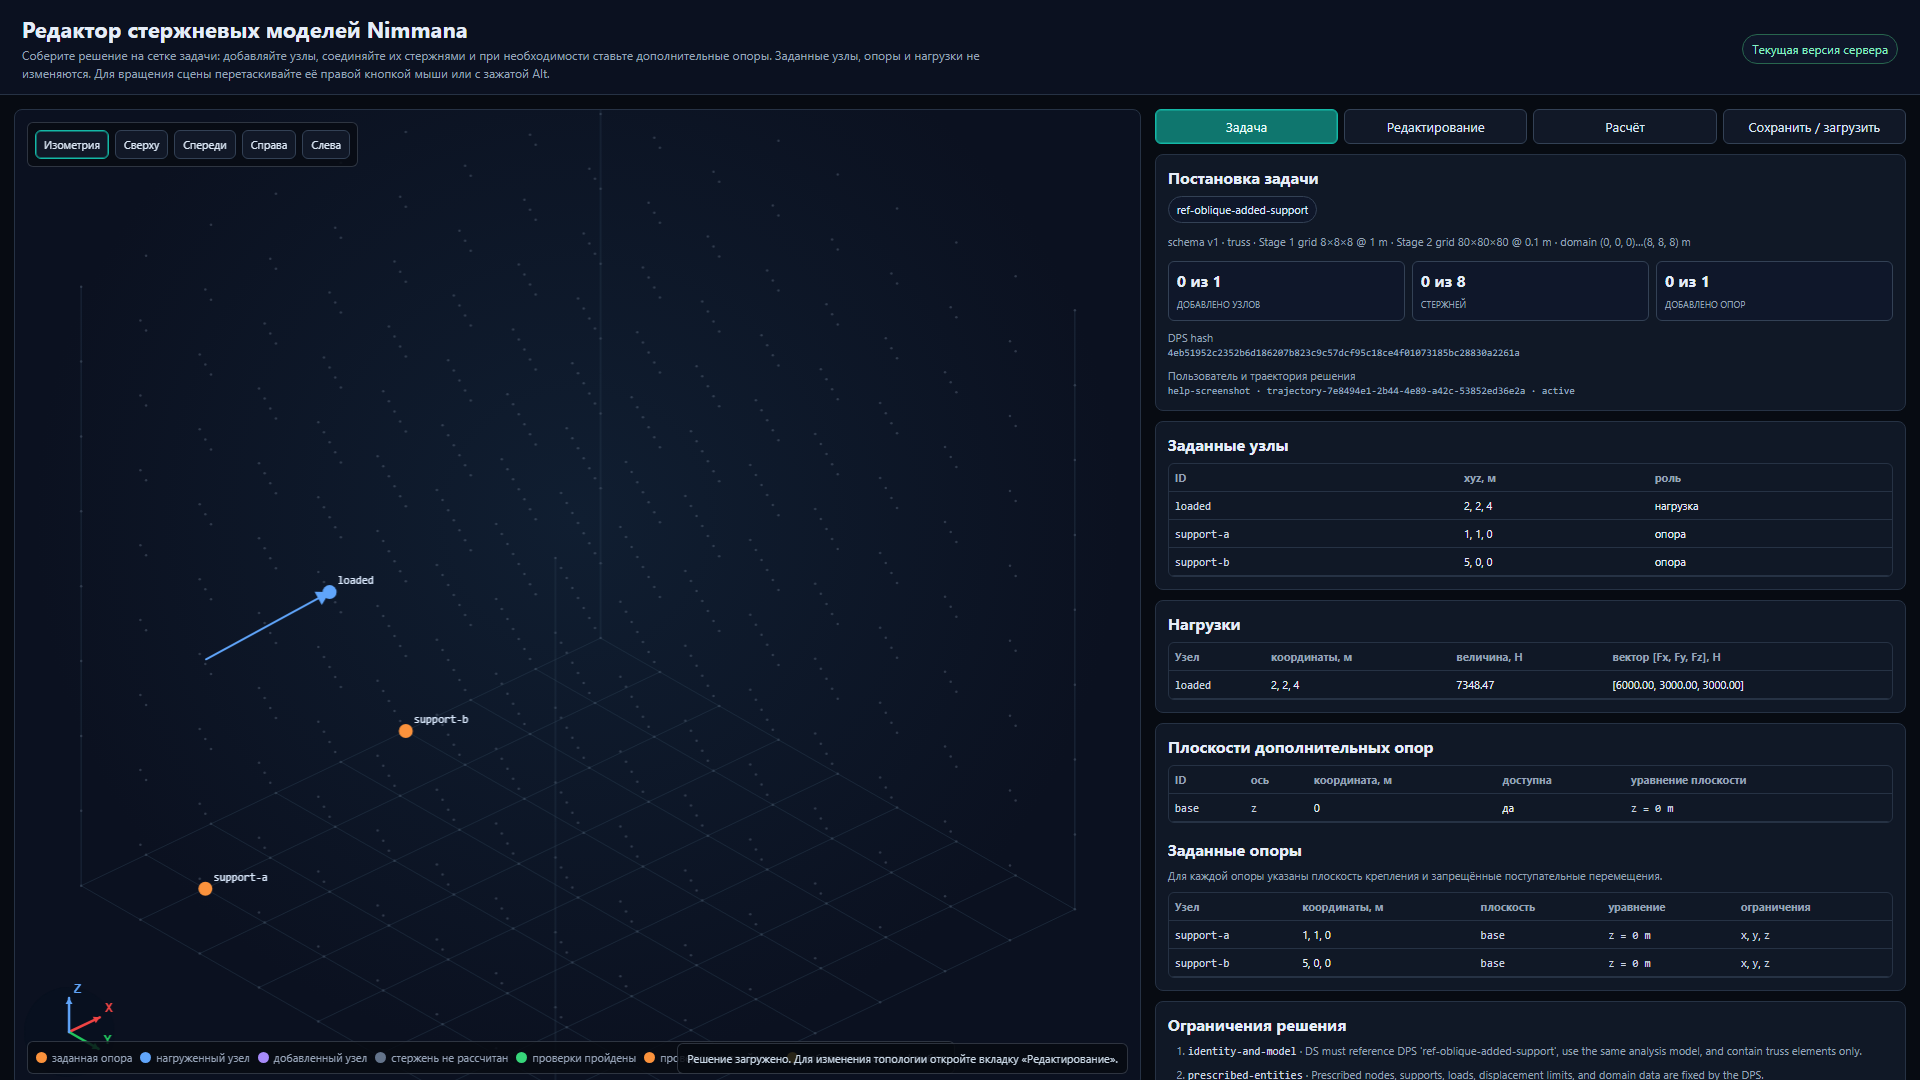Screen dimensions: 1920x1080
Task: Click the purple 'добавленный узел' legend dot
Action: click(263, 1058)
